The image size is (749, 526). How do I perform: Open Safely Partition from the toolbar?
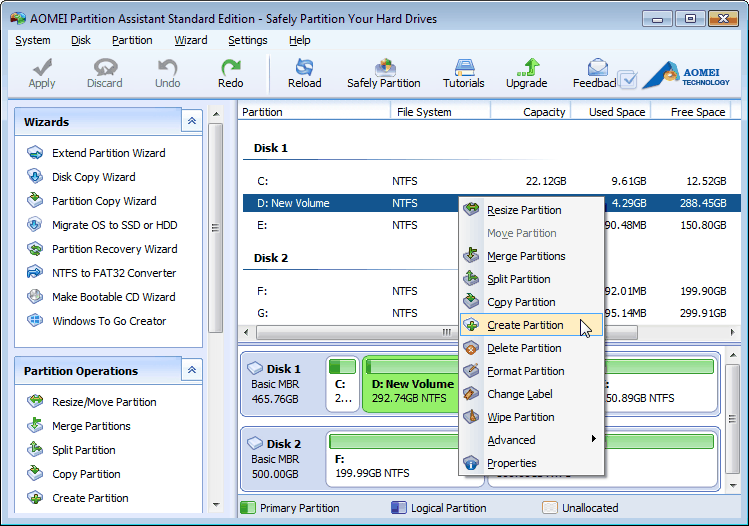[384, 73]
